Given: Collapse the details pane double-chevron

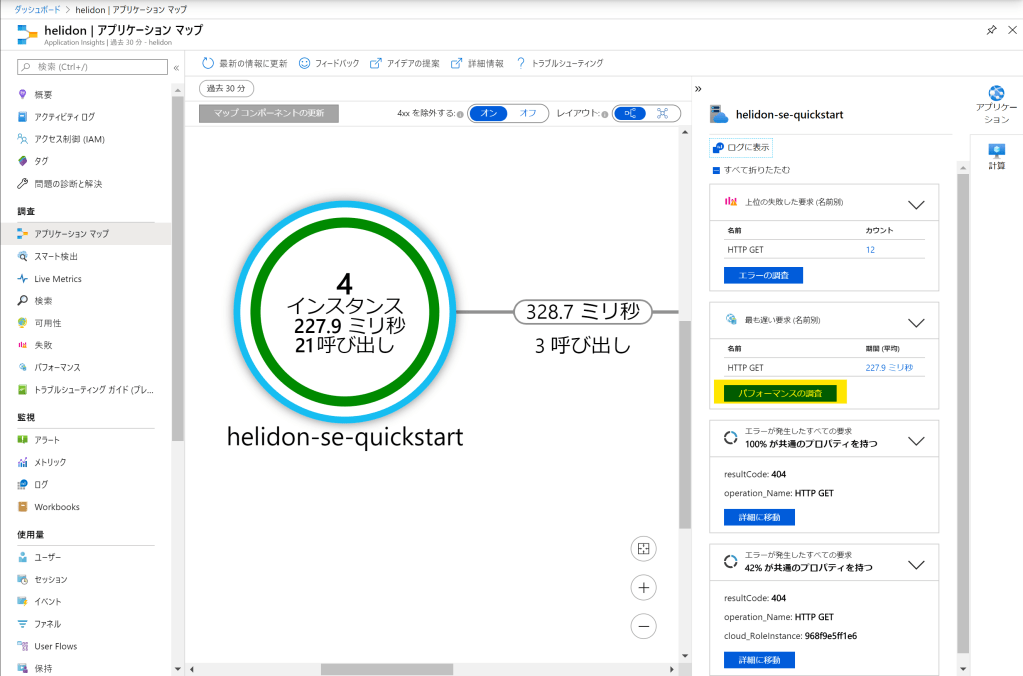Looking at the screenshot, I should coord(698,88).
